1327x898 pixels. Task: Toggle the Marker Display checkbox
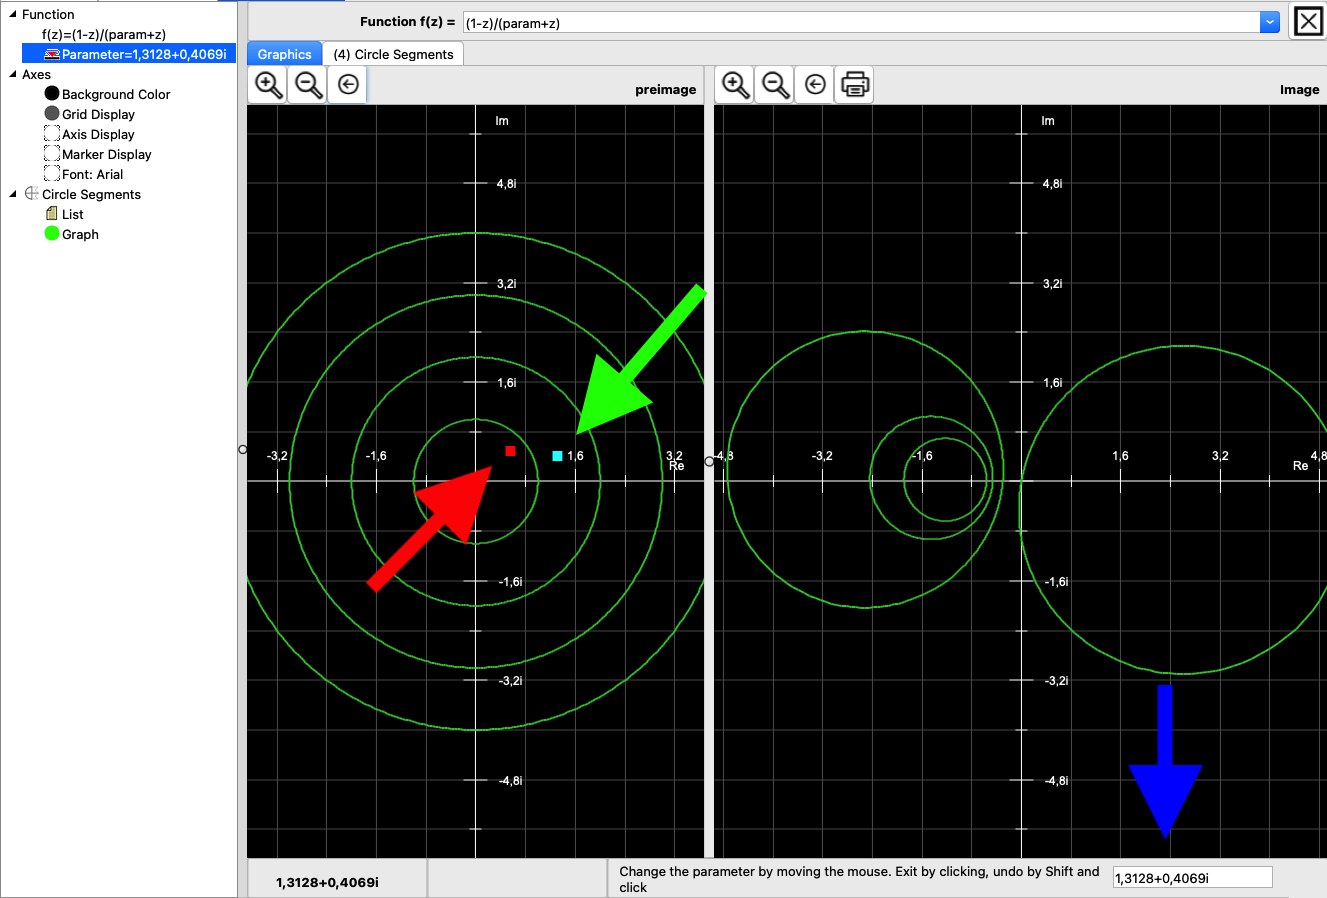coord(52,154)
